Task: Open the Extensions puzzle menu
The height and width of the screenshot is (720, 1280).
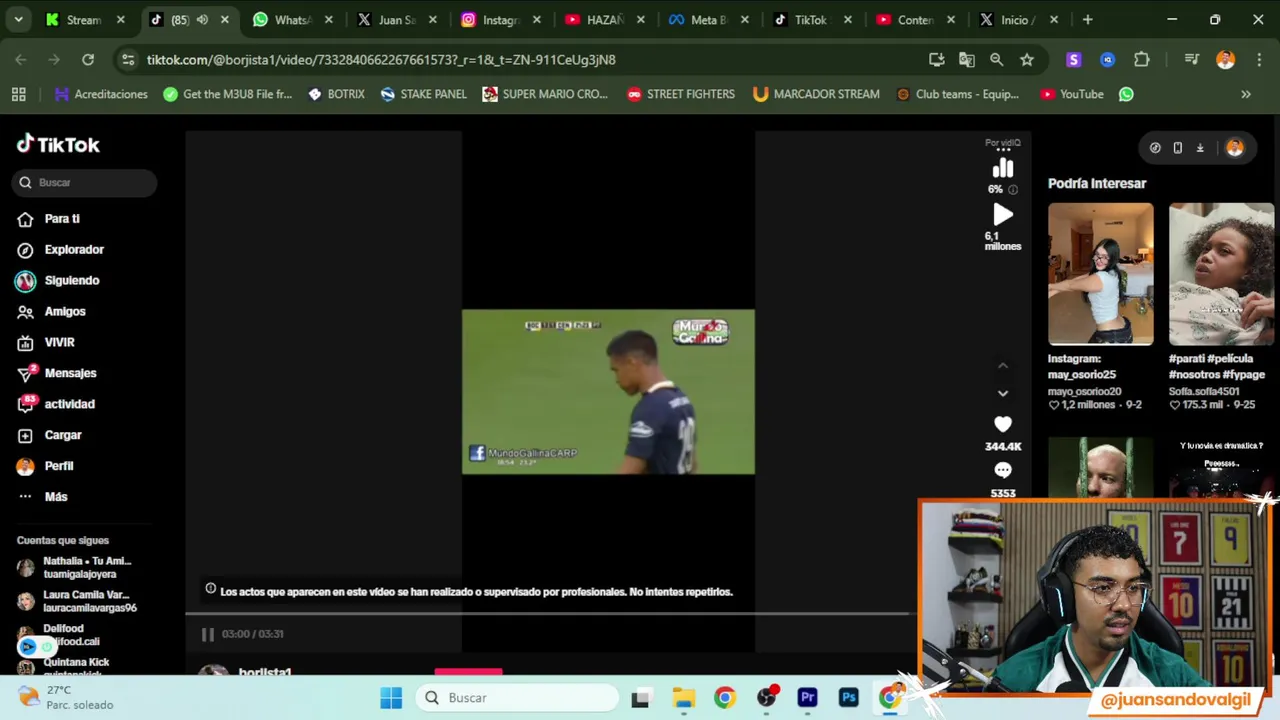Action: 1142,60
